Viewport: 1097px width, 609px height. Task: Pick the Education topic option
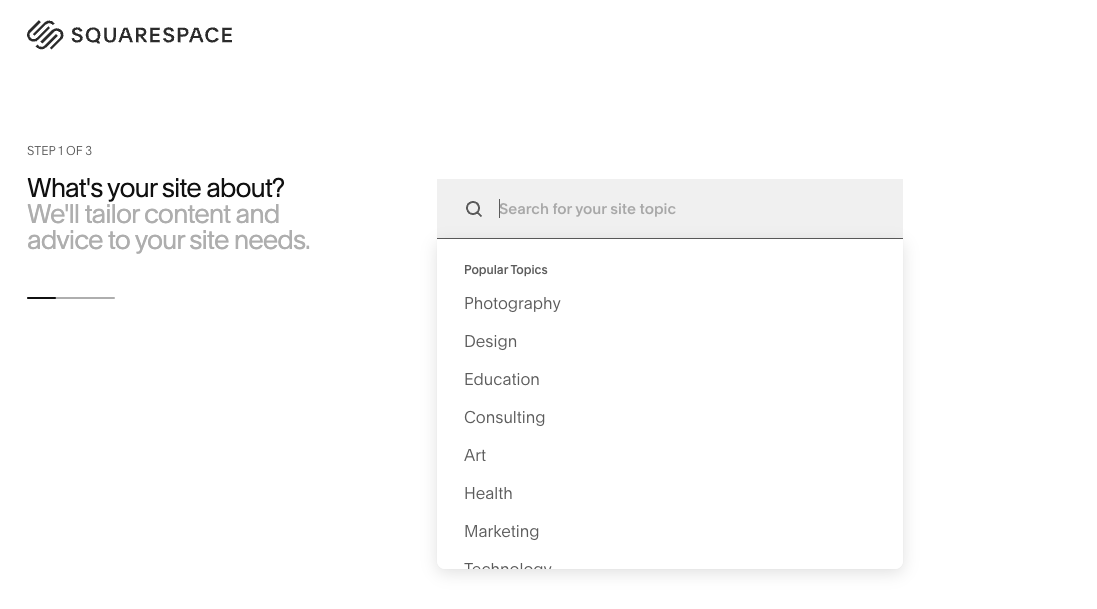click(x=501, y=380)
